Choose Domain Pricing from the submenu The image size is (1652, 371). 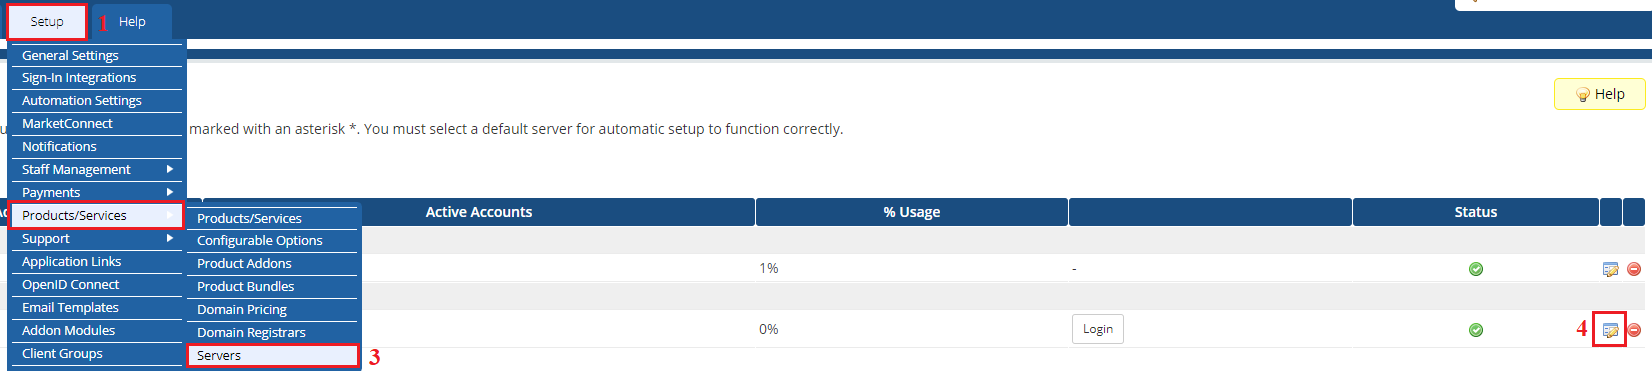pos(272,309)
